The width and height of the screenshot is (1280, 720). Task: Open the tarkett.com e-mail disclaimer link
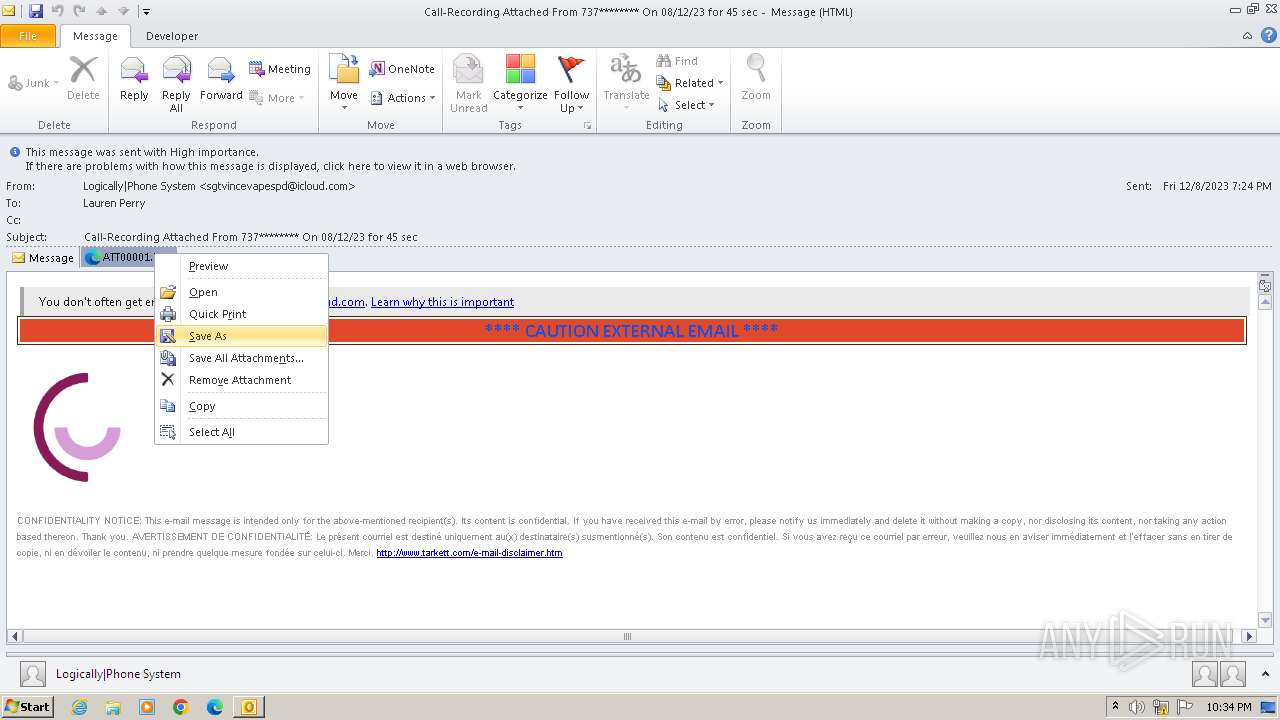[x=469, y=553]
